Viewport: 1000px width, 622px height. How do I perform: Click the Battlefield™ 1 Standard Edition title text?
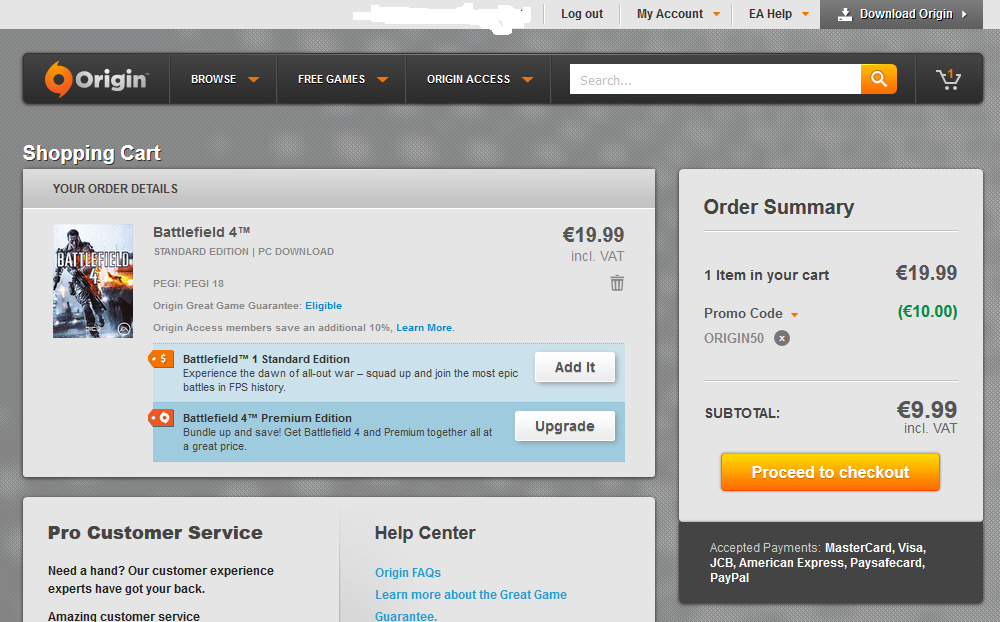point(266,359)
